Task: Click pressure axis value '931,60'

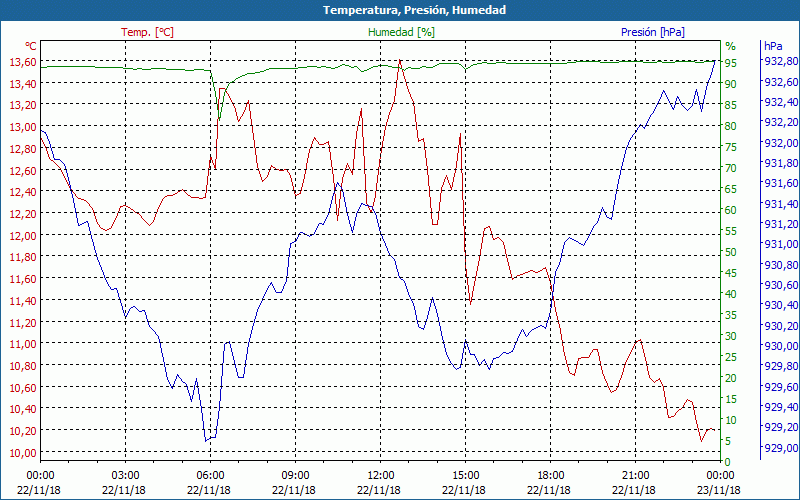Action: [780, 183]
